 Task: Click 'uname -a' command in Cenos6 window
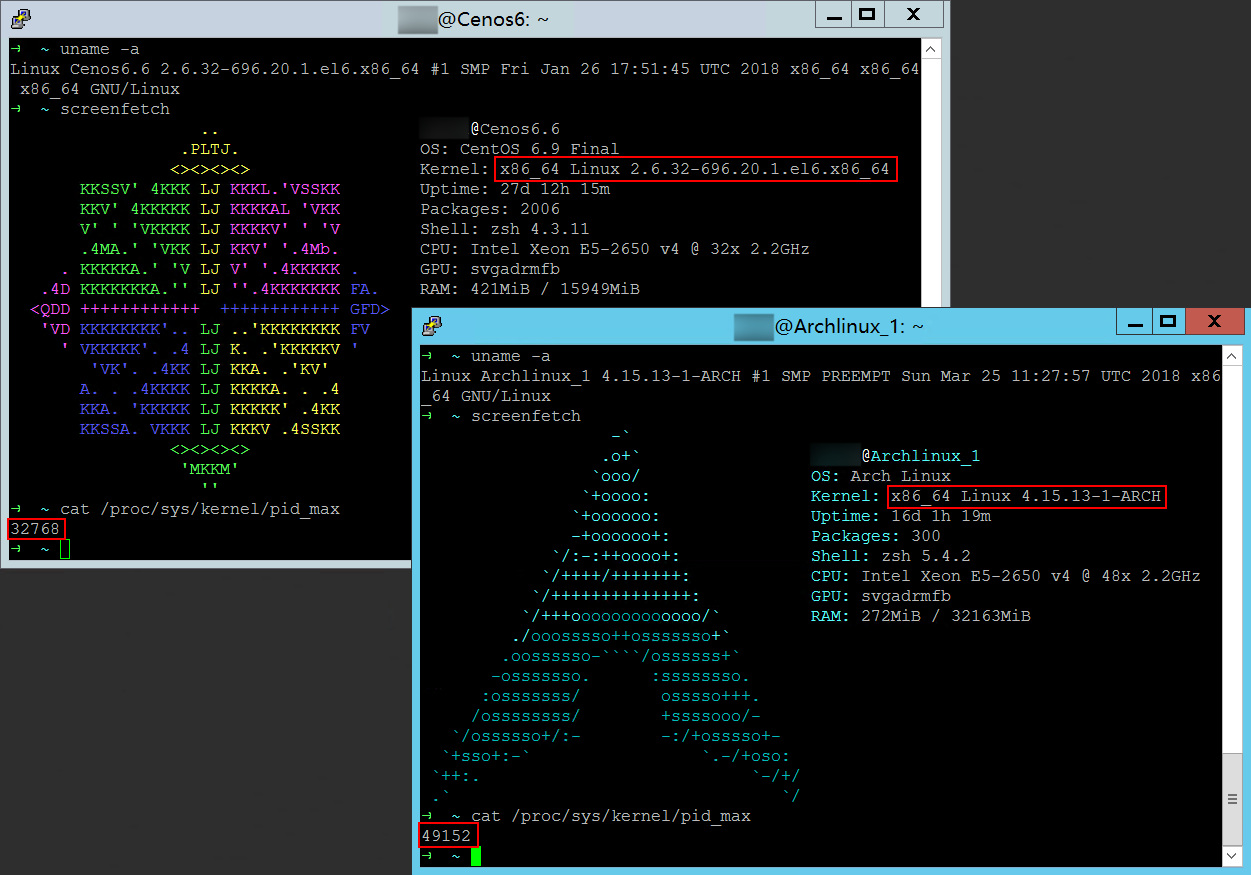click(100, 49)
